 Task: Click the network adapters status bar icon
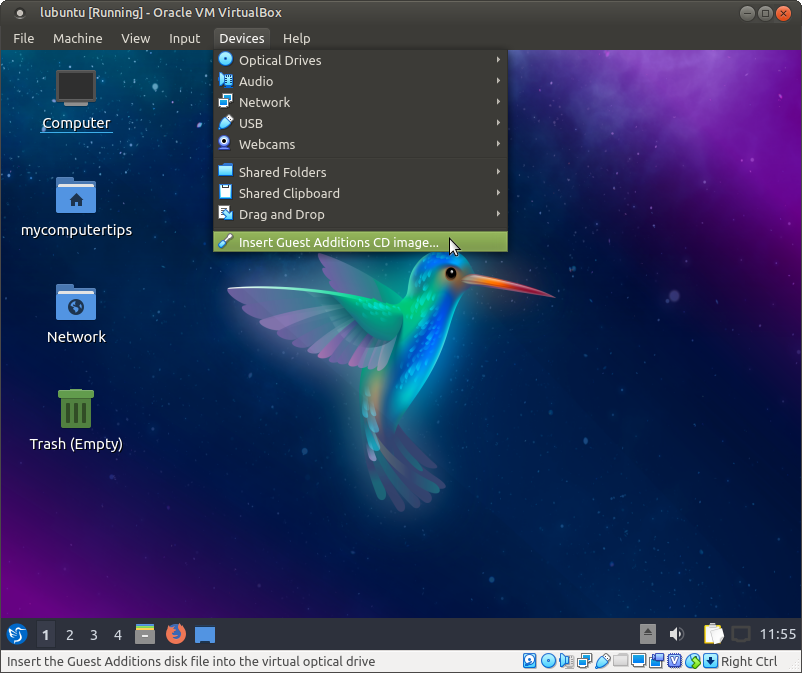584,661
